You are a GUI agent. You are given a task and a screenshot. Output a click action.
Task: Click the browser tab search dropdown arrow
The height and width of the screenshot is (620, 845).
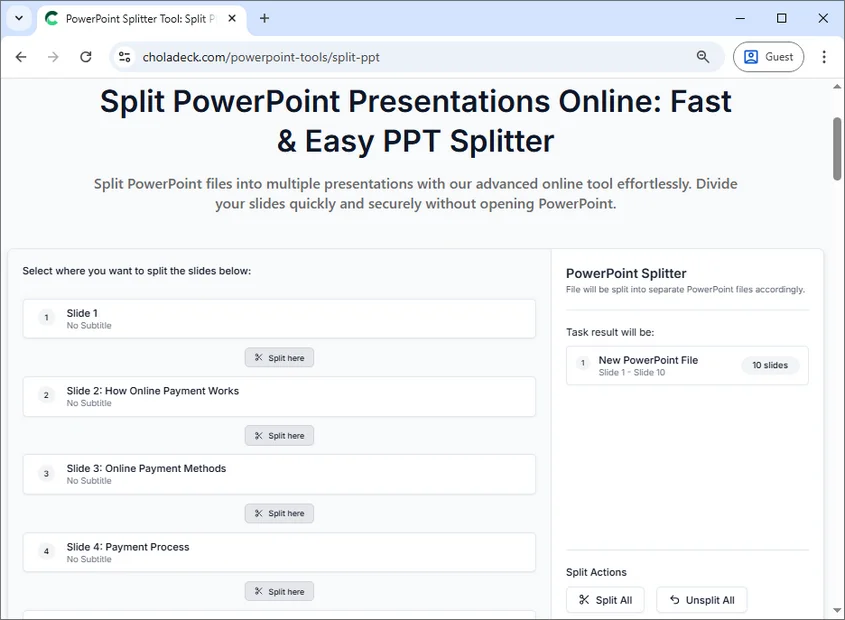pyautogui.click(x=17, y=18)
